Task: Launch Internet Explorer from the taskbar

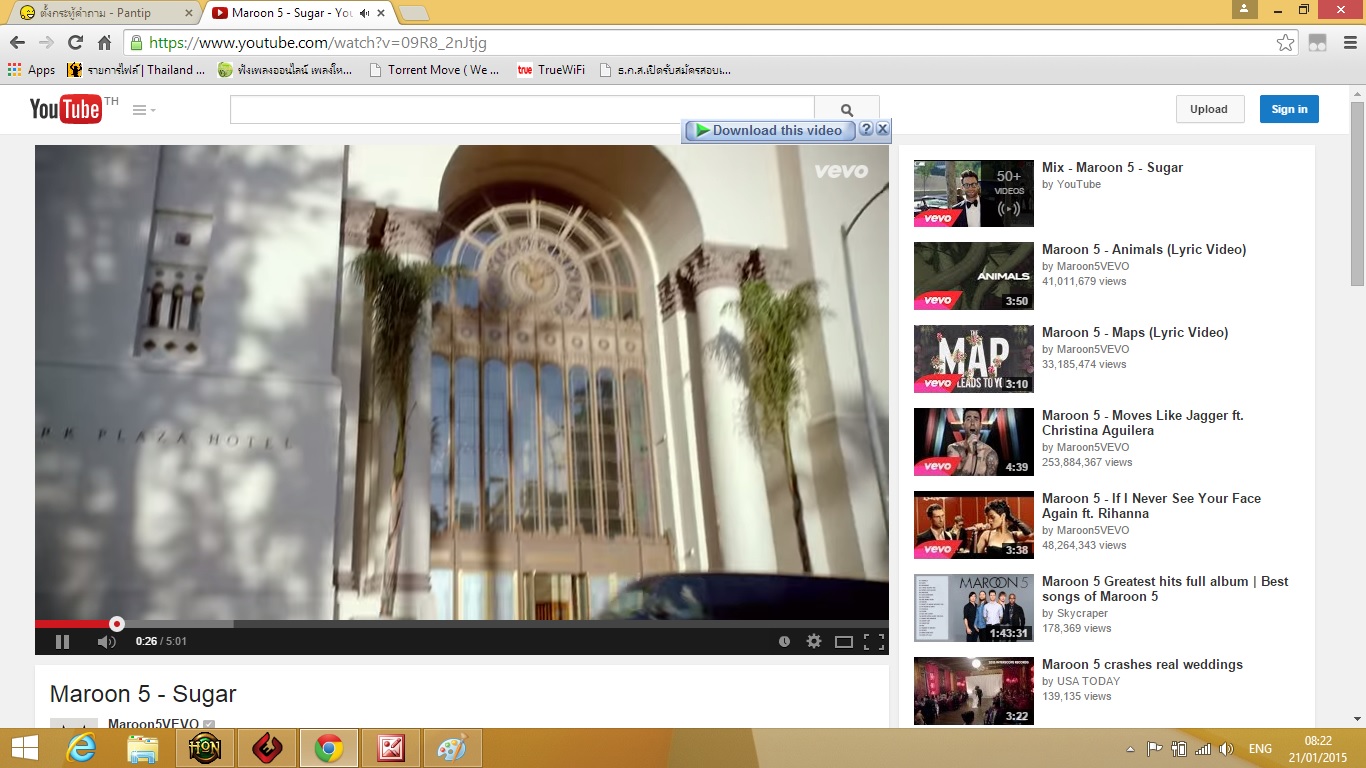Action: click(x=81, y=748)
